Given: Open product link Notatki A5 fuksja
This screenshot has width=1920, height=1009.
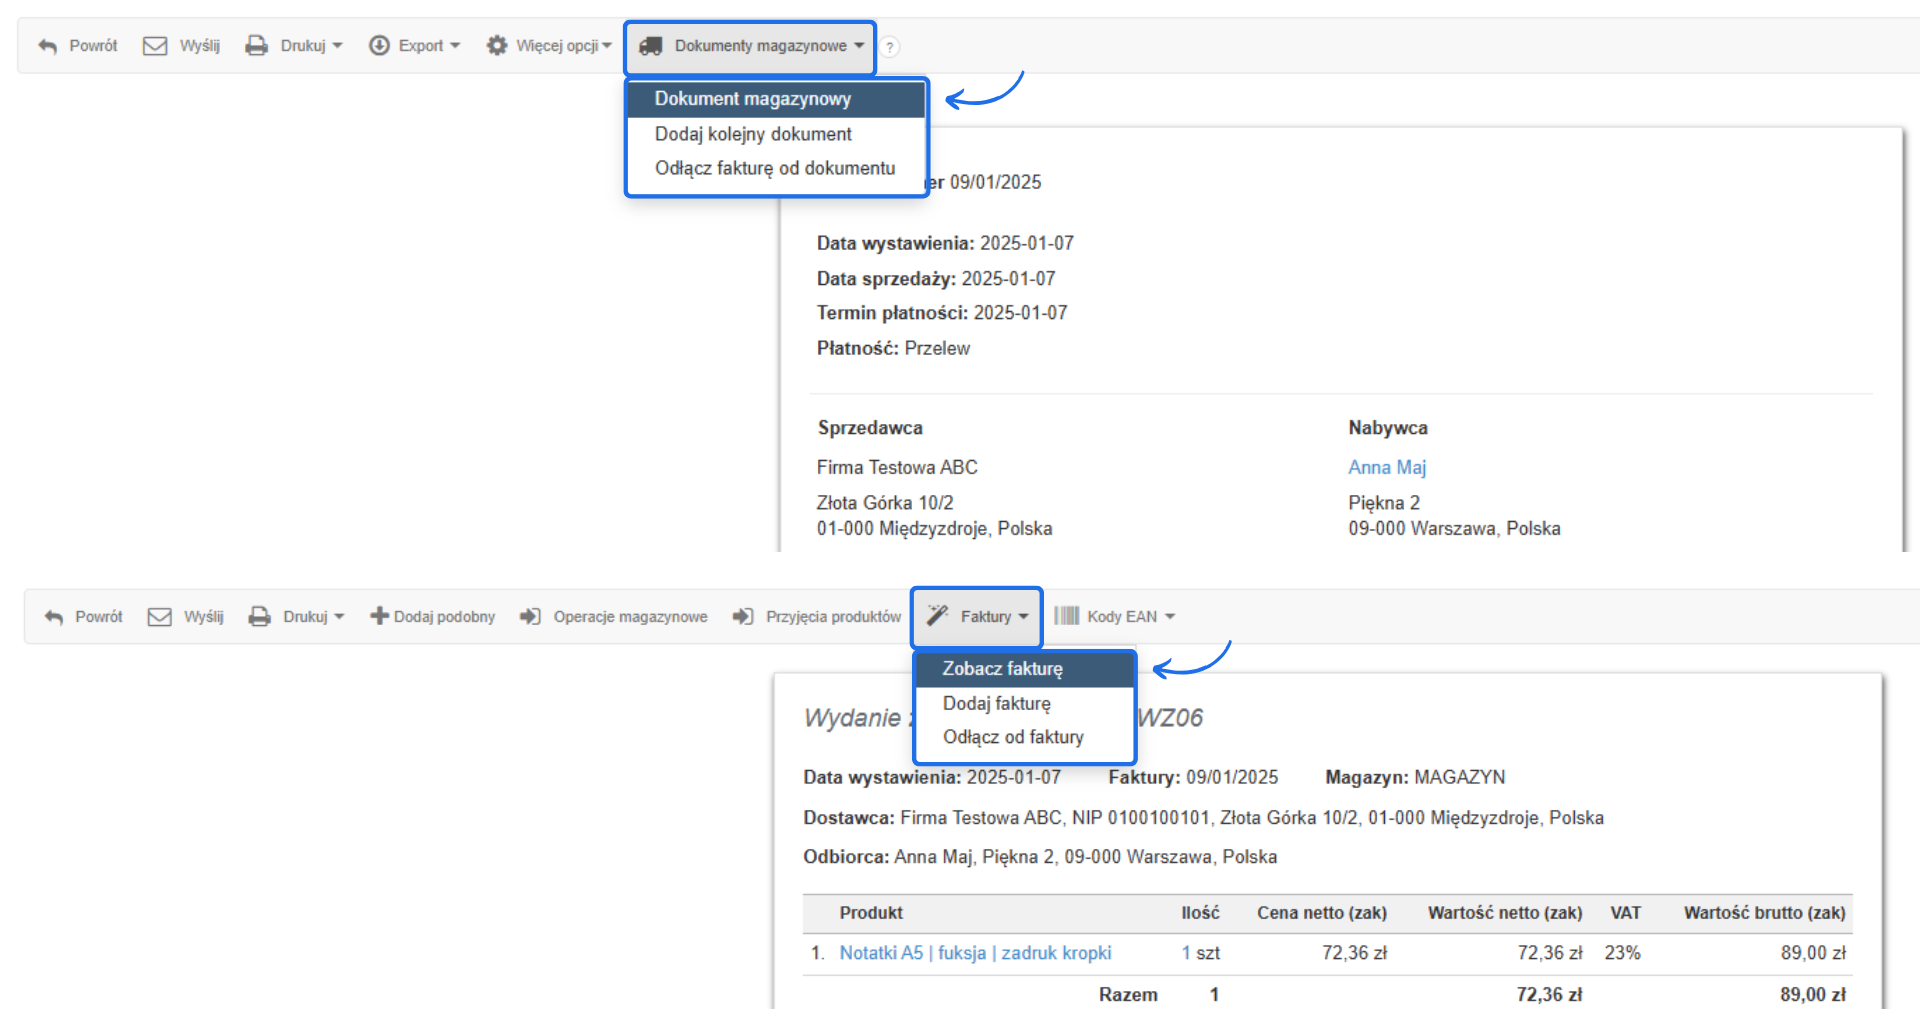Looking at the screenshot, I should pyautogui.click(x=975, y=953).
